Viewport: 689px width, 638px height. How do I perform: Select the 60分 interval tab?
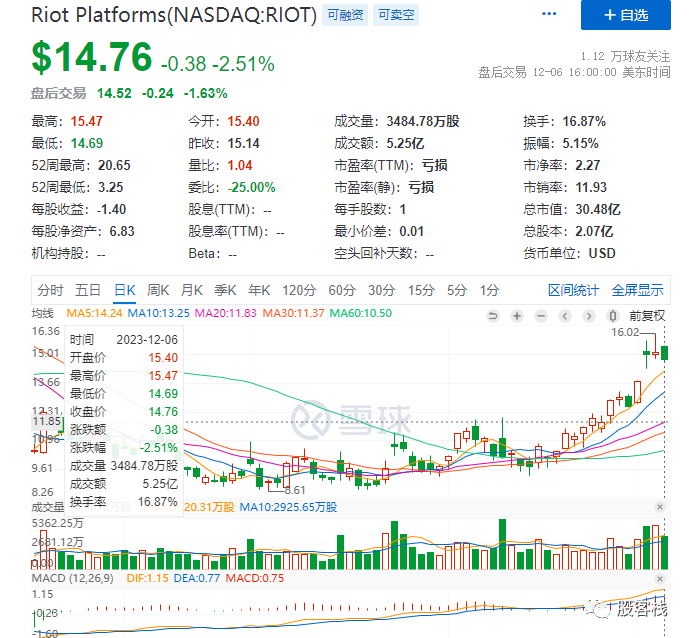click(x=342, y=290)
